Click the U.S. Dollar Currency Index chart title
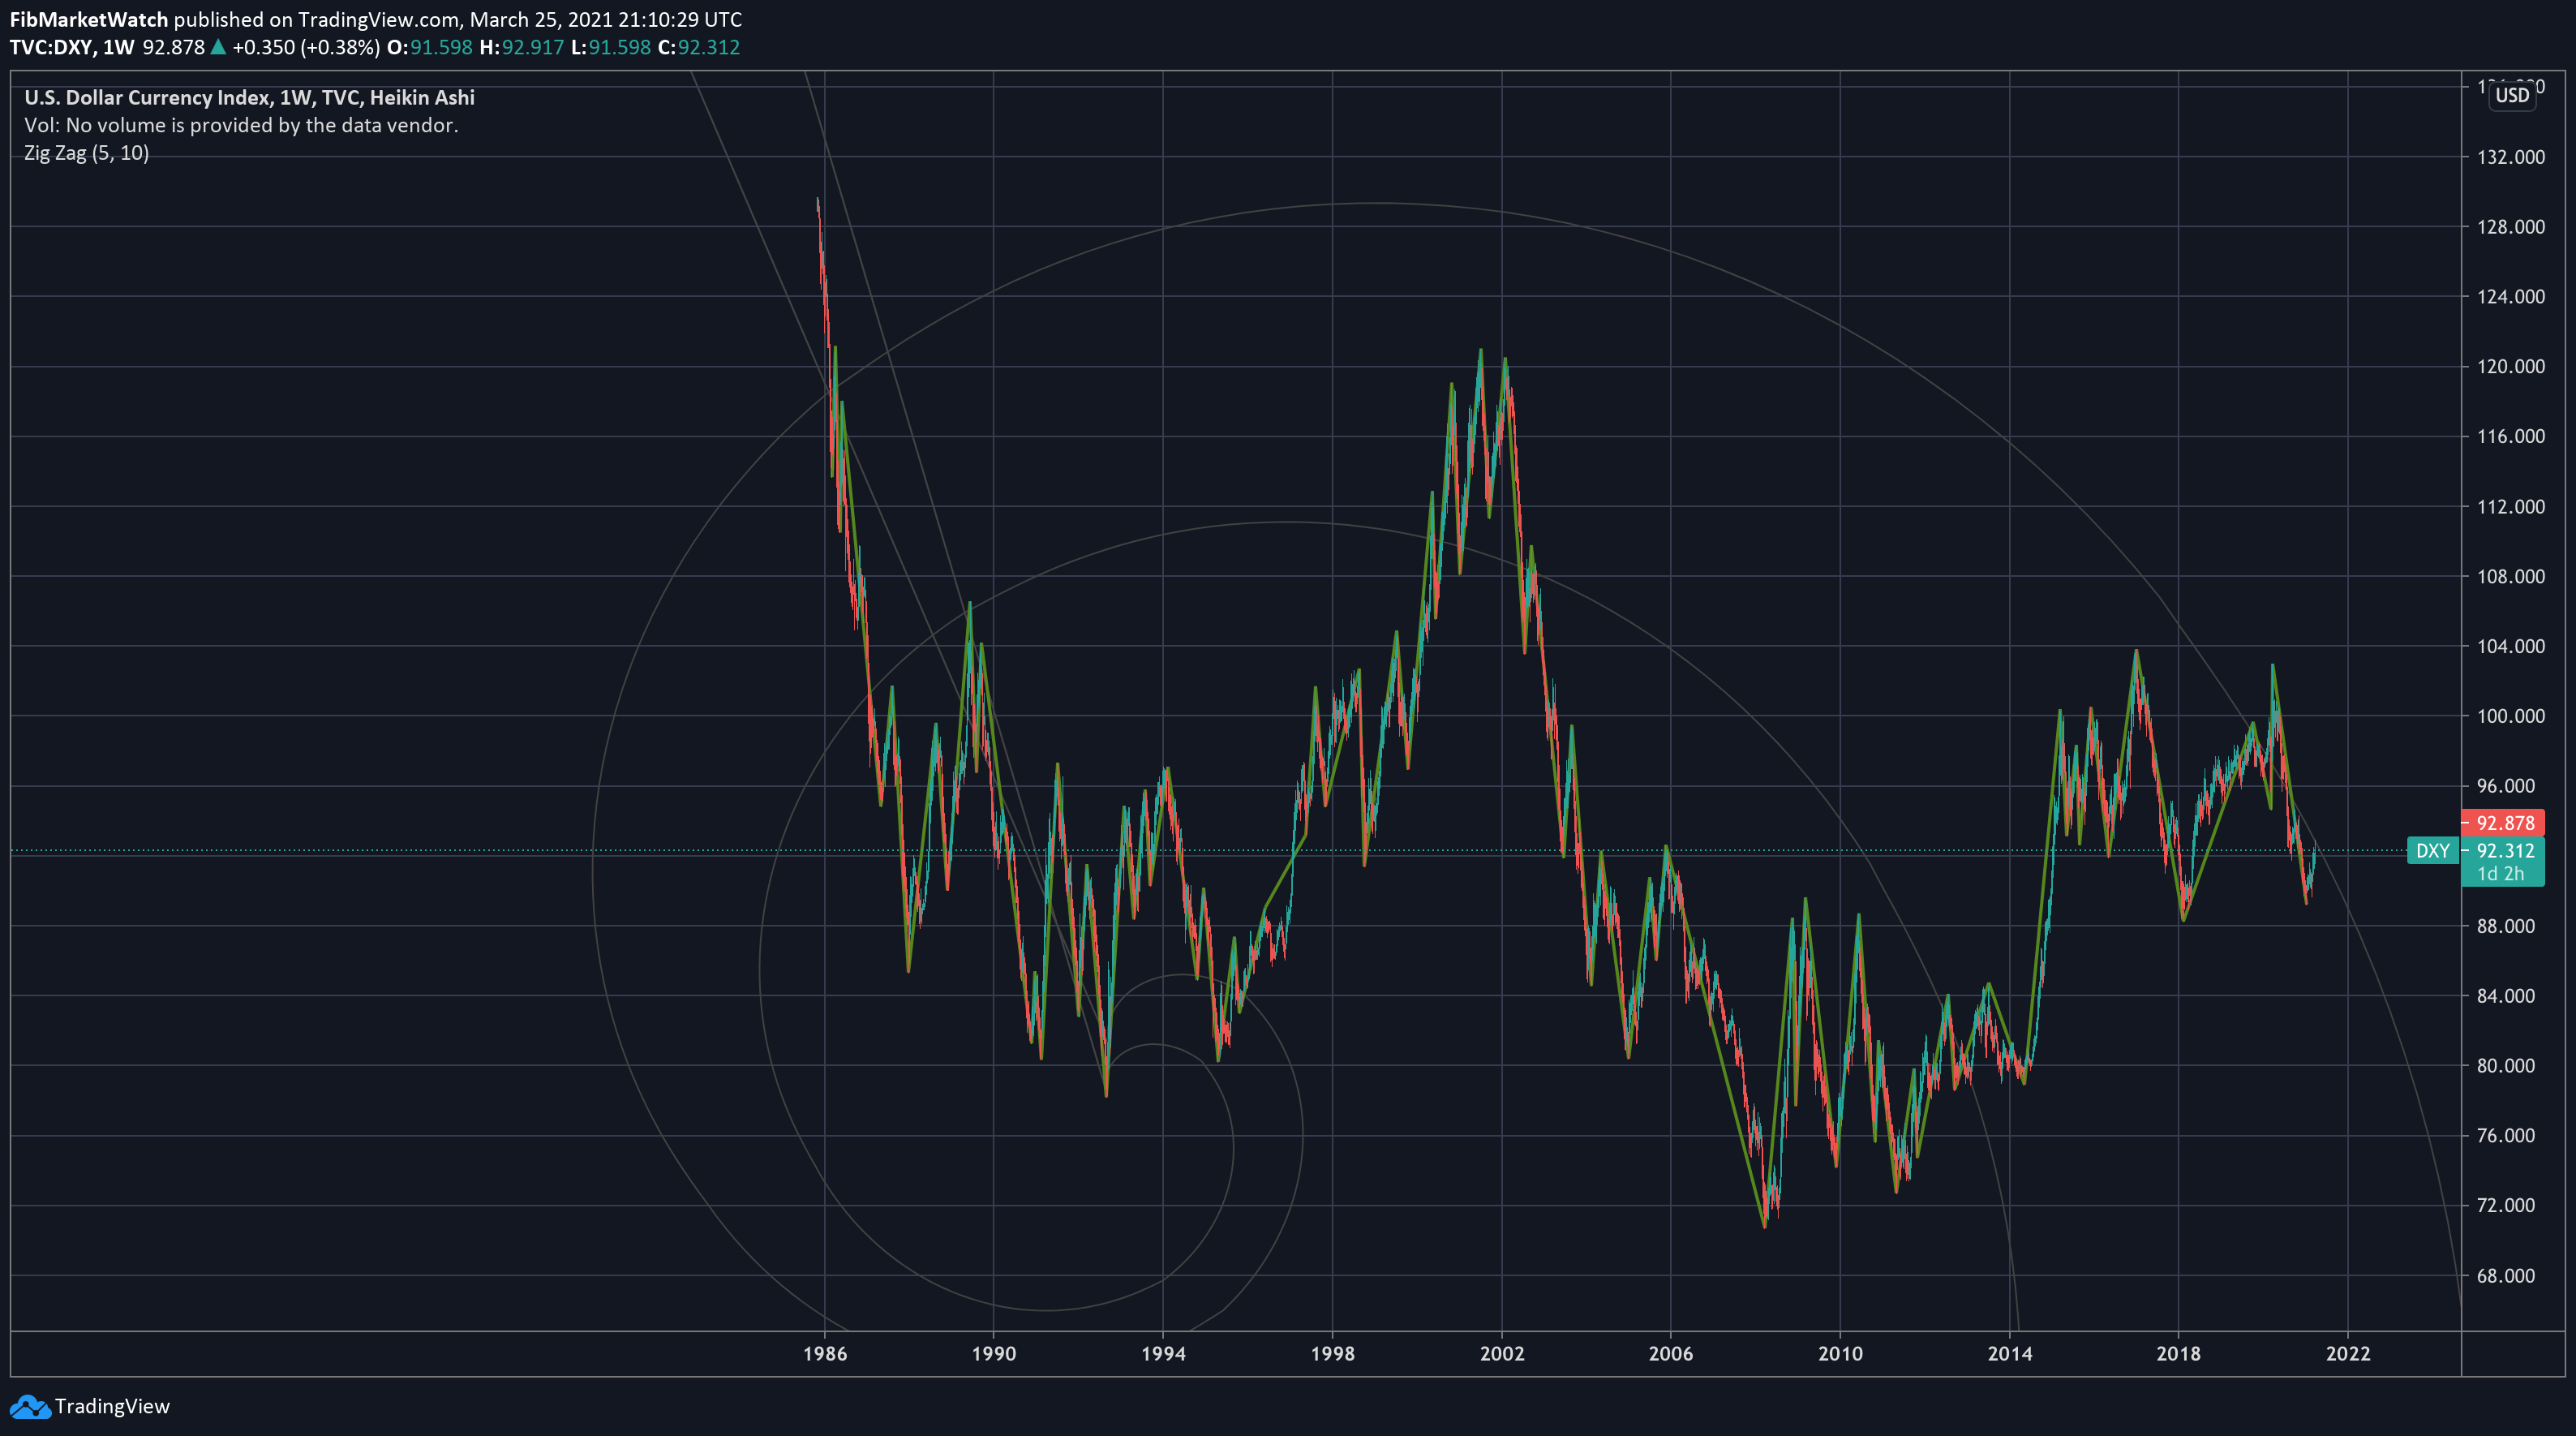Viewport: 2576px width, 1436px height. 249,97
